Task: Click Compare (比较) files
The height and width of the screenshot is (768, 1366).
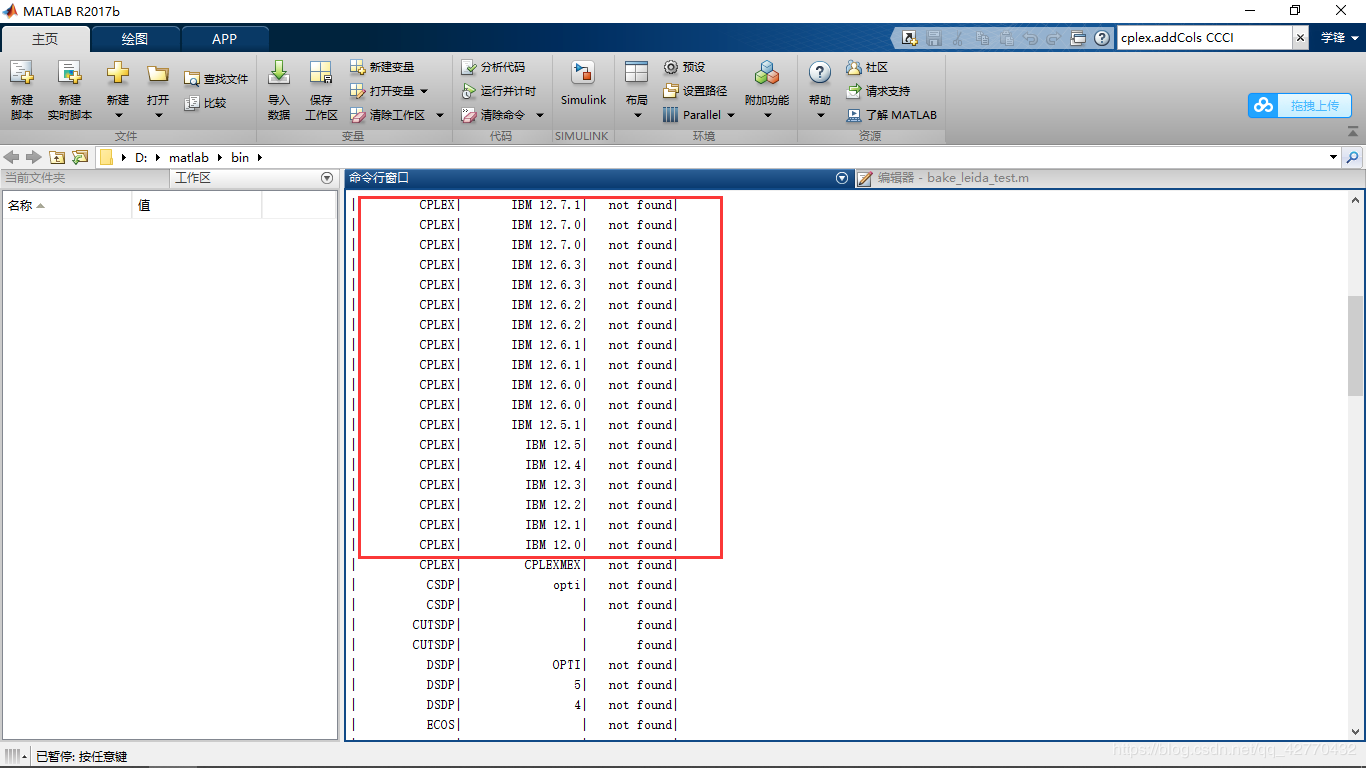Action: click(x=206, y=103)
